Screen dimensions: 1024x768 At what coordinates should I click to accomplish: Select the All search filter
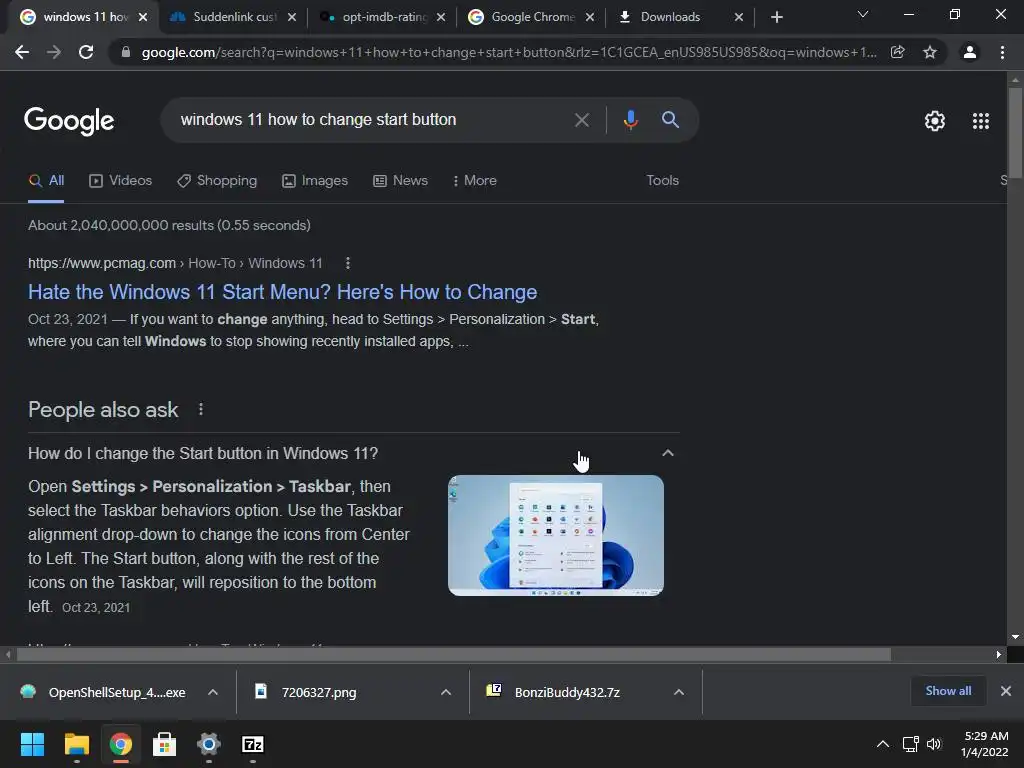46,181
